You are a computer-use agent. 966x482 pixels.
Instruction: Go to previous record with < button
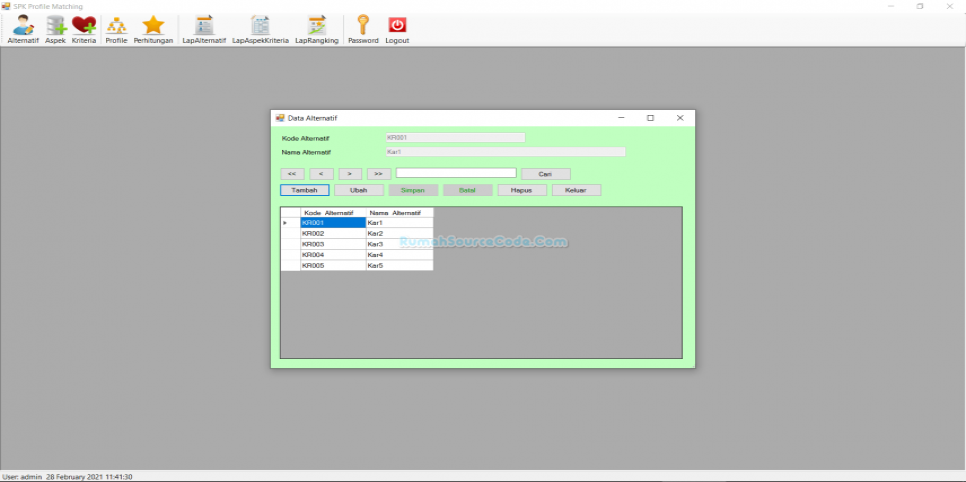321,174
